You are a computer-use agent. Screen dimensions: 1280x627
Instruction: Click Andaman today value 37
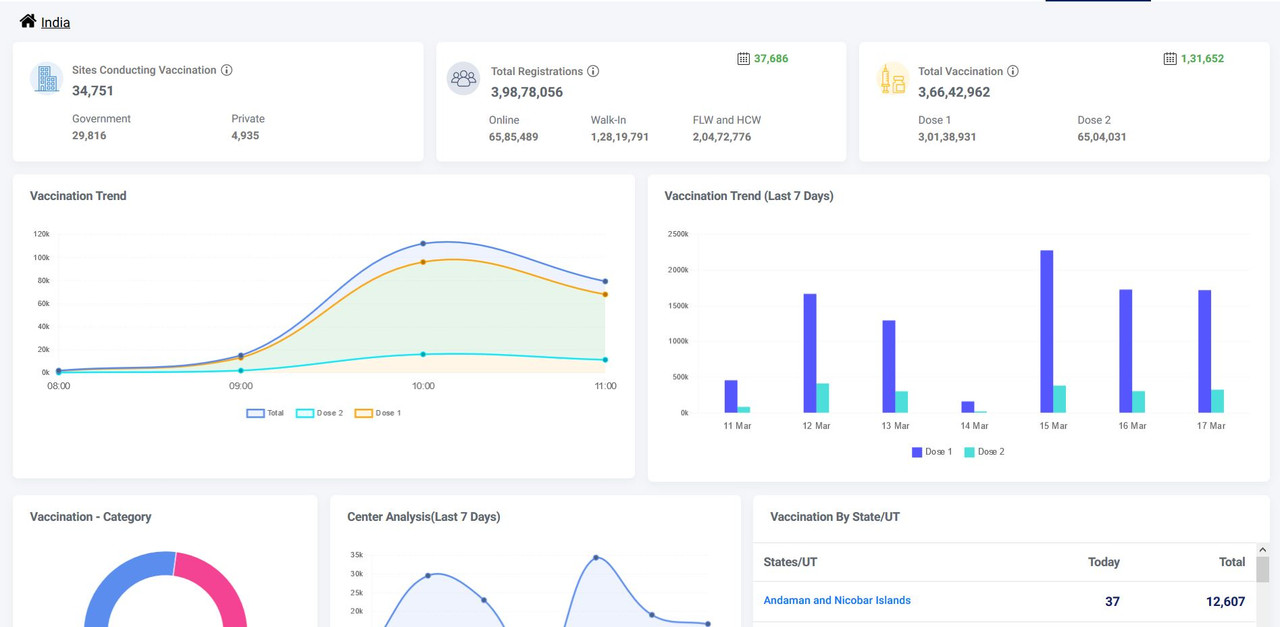point(1113,601)
